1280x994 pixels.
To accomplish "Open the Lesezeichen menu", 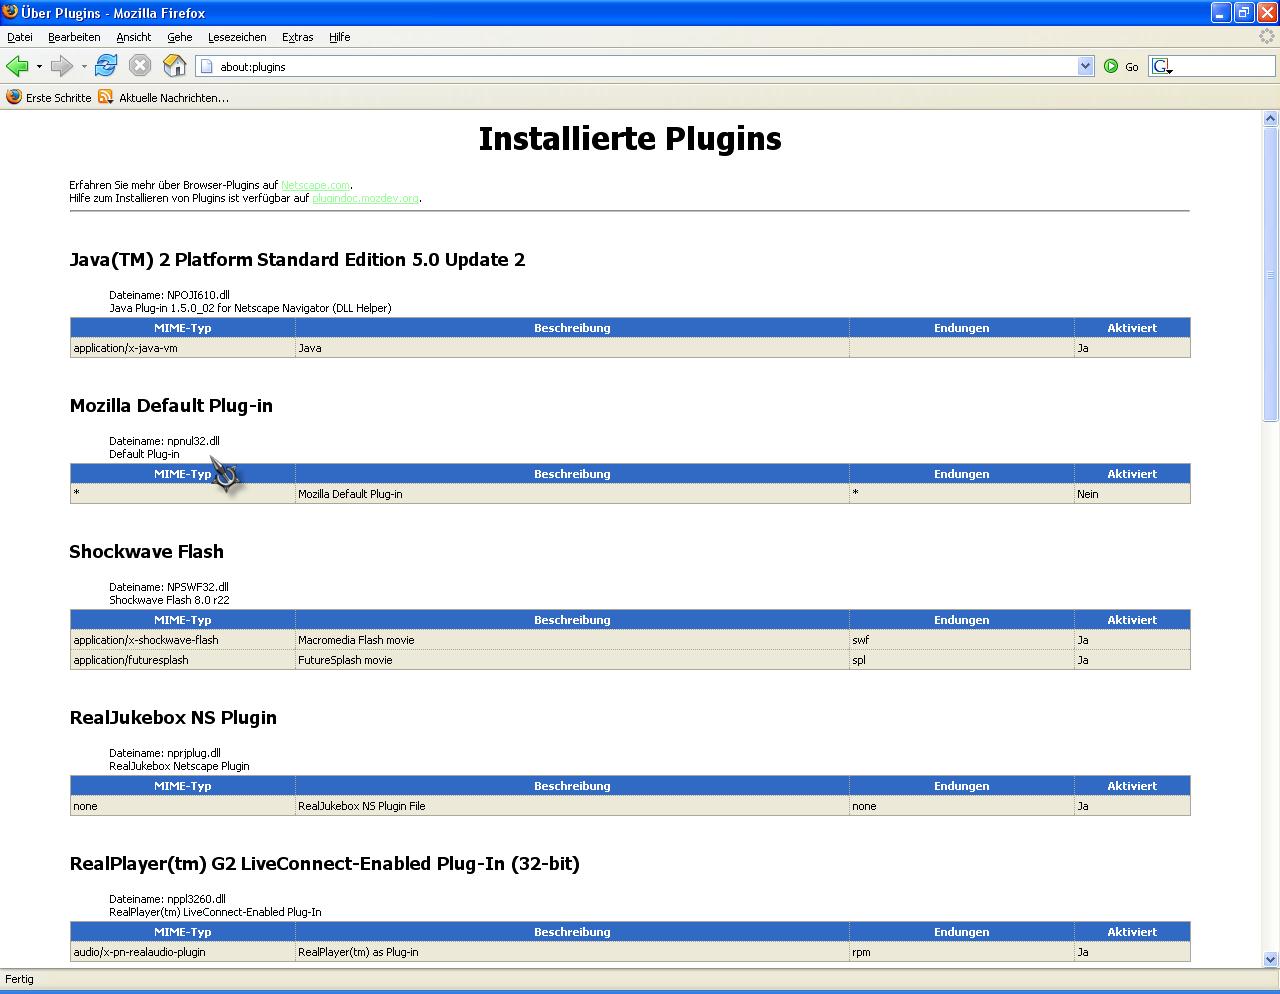I will [x=237, y=37].
